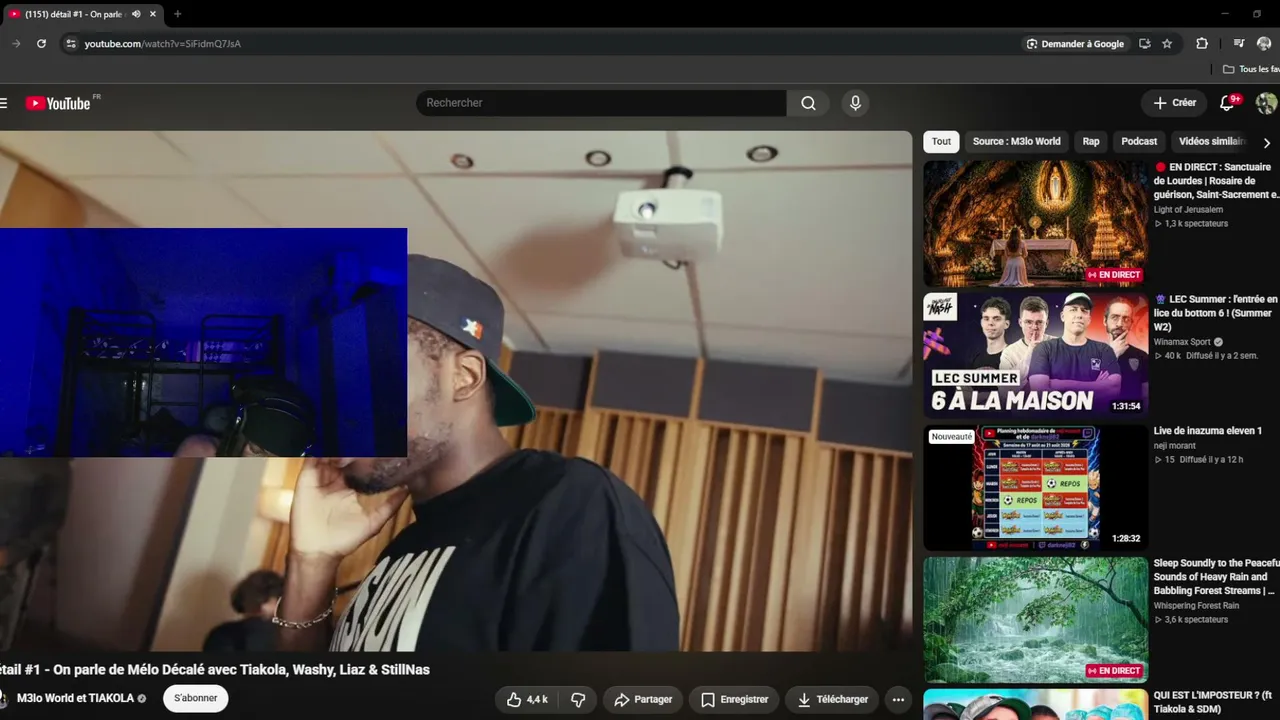Click the Rechercher search field
This screenshot has height=720, width=1280.
(601, 103)
